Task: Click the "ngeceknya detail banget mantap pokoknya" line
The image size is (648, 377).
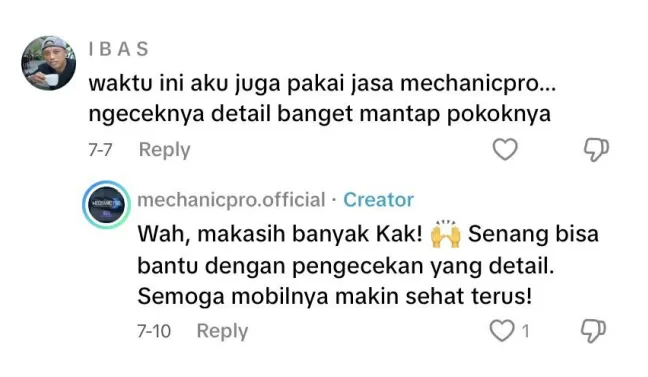Action: [x=319, y=114]
